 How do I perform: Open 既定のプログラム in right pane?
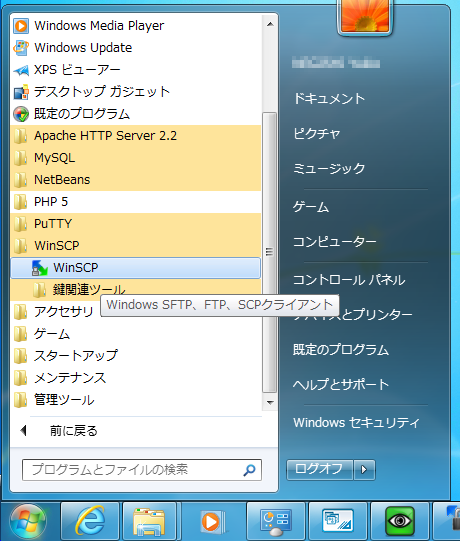coord(341,350)
